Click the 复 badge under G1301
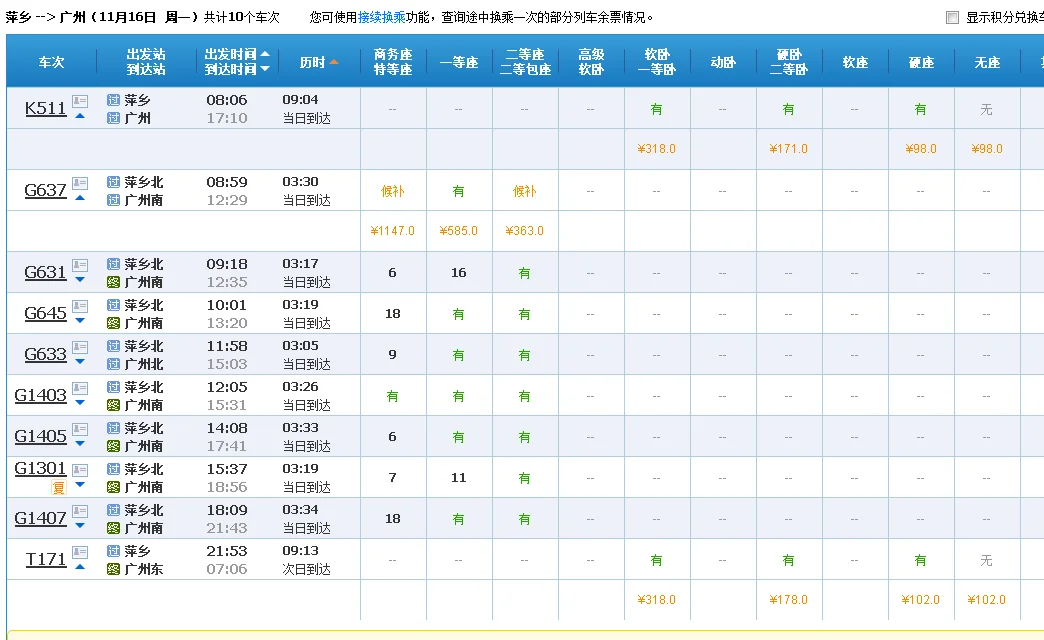Screen dimensions: 1044x640 click(58, 485)
